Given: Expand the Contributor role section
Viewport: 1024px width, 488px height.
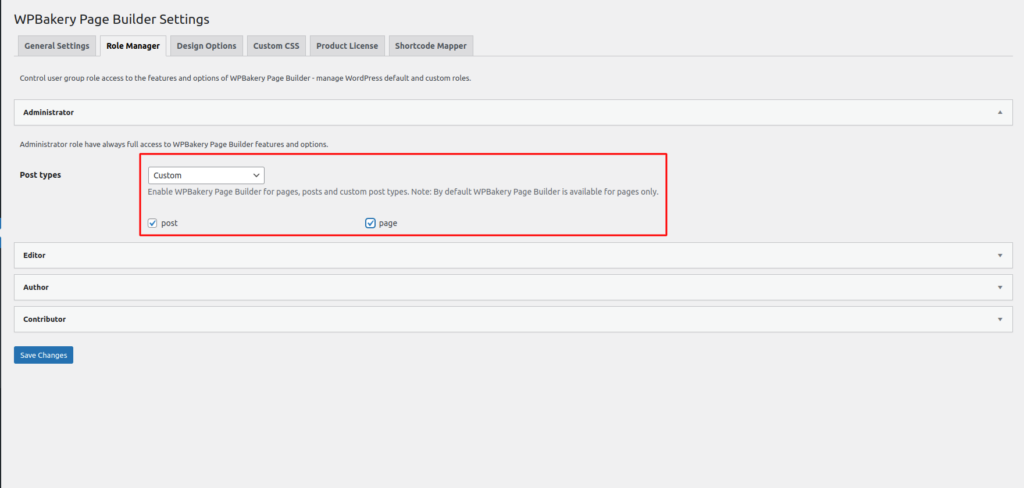Looking at the screenshot, I should coord(513,319).
